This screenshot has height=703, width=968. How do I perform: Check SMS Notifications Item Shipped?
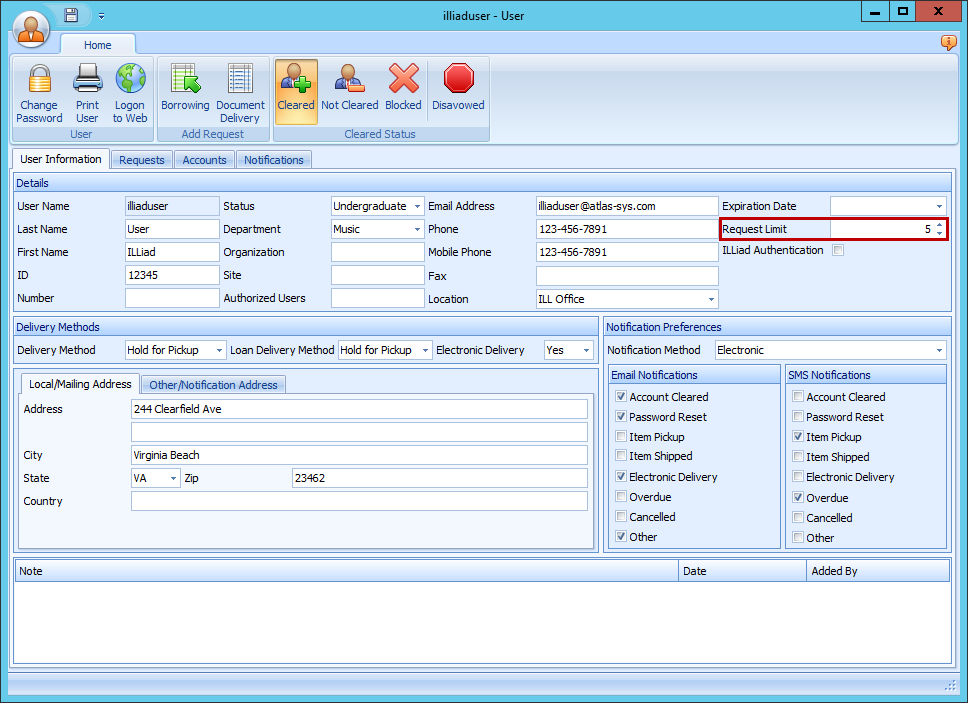coord(798,457)
